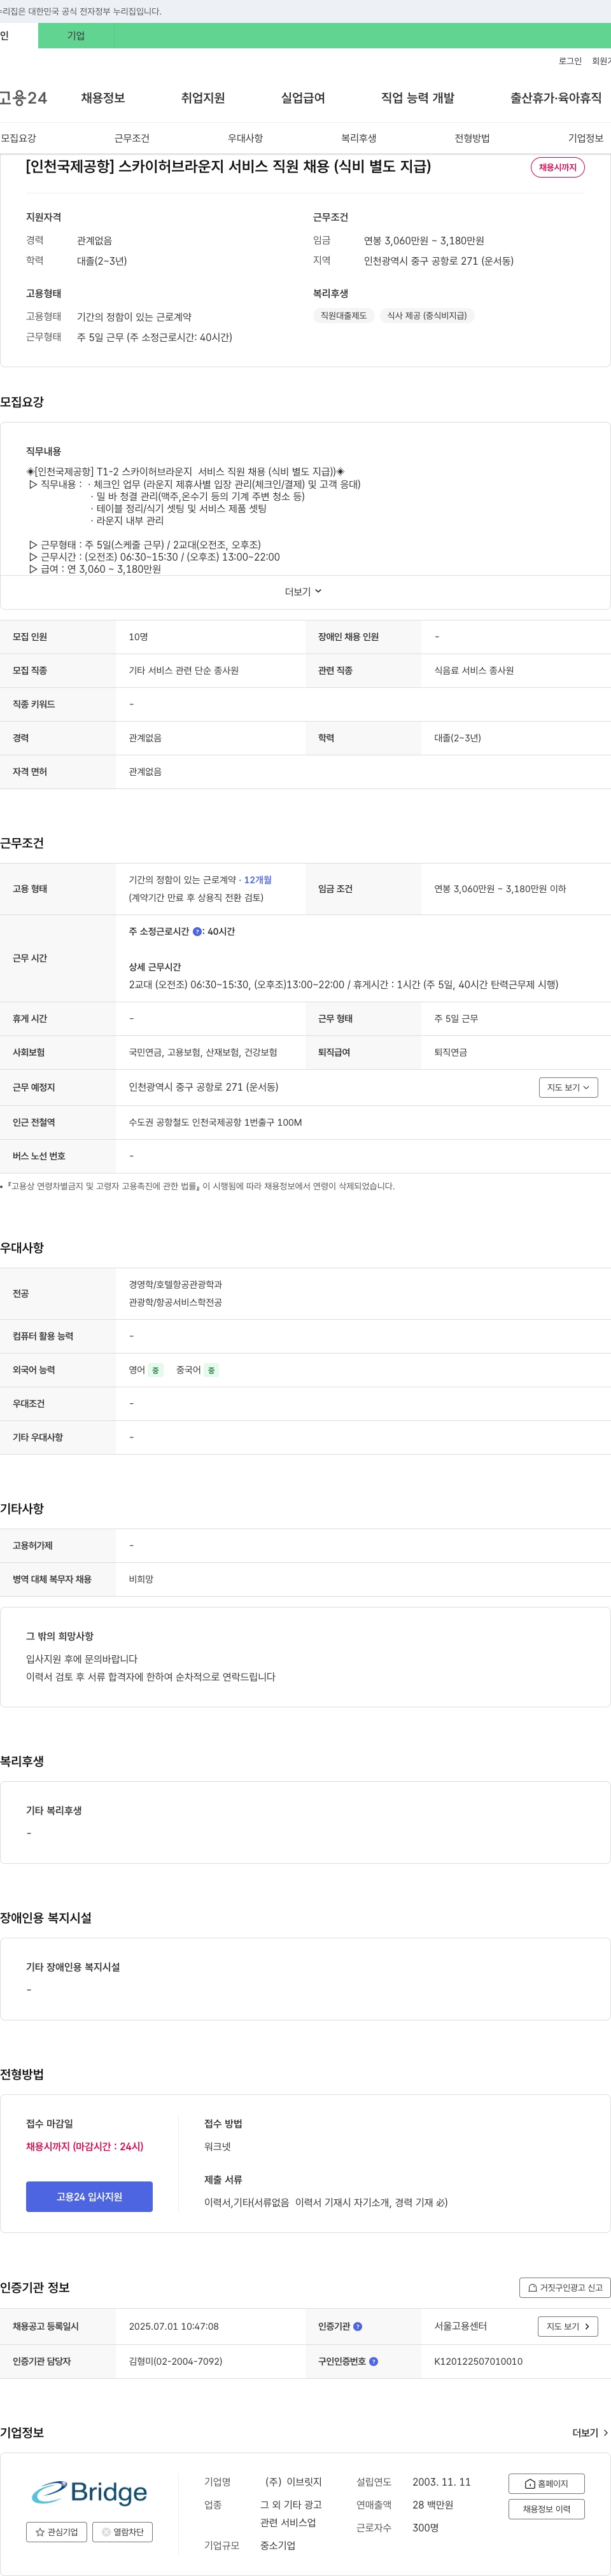This screenshot has height=2576, width=611.
Task: Jump to 근무조건 section tab
Action: coord(132,138)
